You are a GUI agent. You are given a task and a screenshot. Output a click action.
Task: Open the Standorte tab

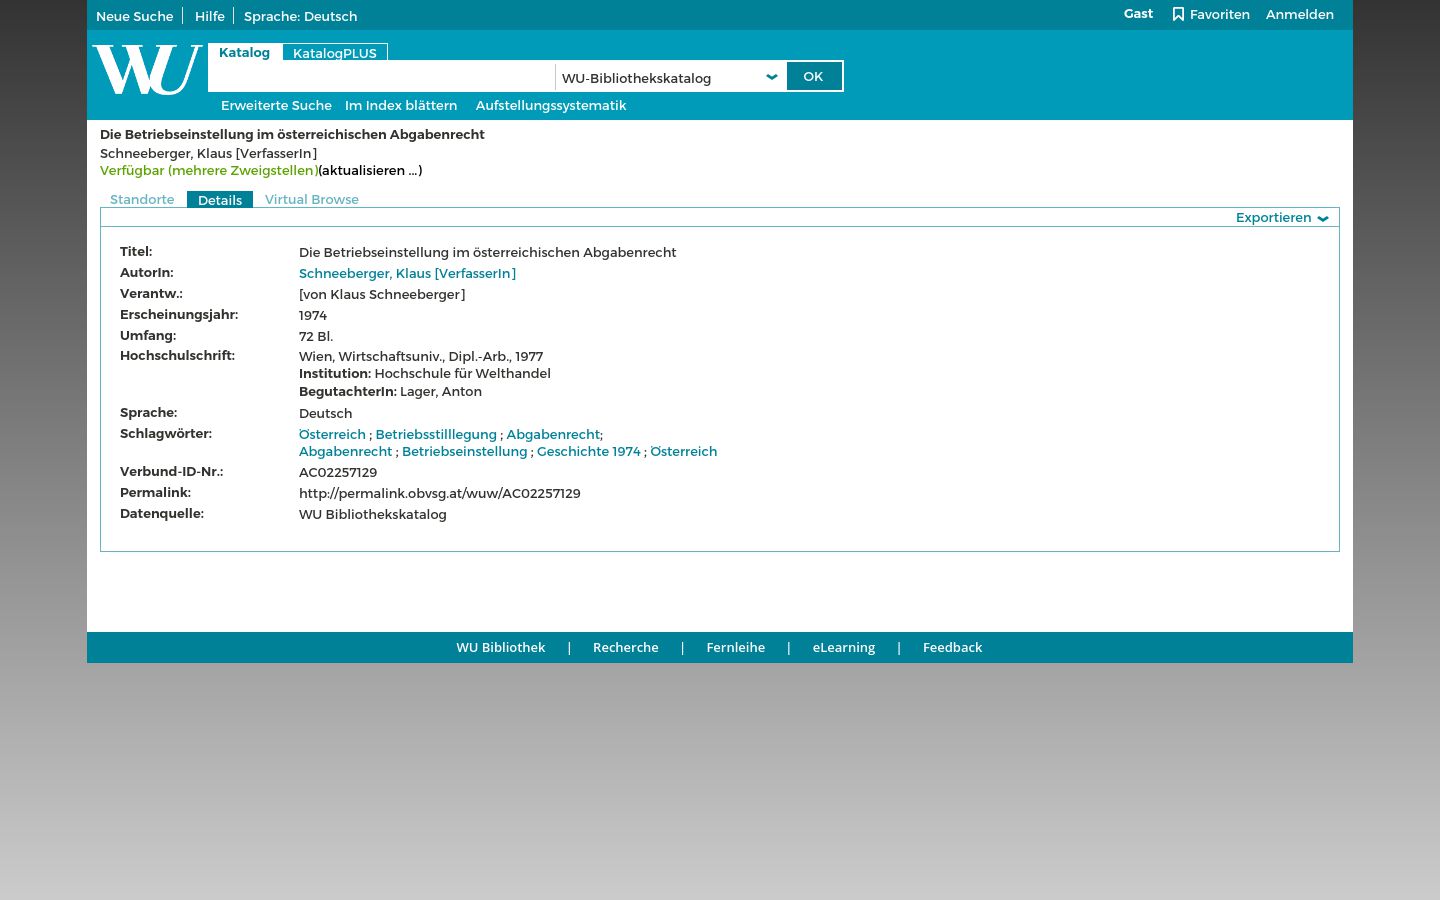pyautogui.click(x=142, y=199)
